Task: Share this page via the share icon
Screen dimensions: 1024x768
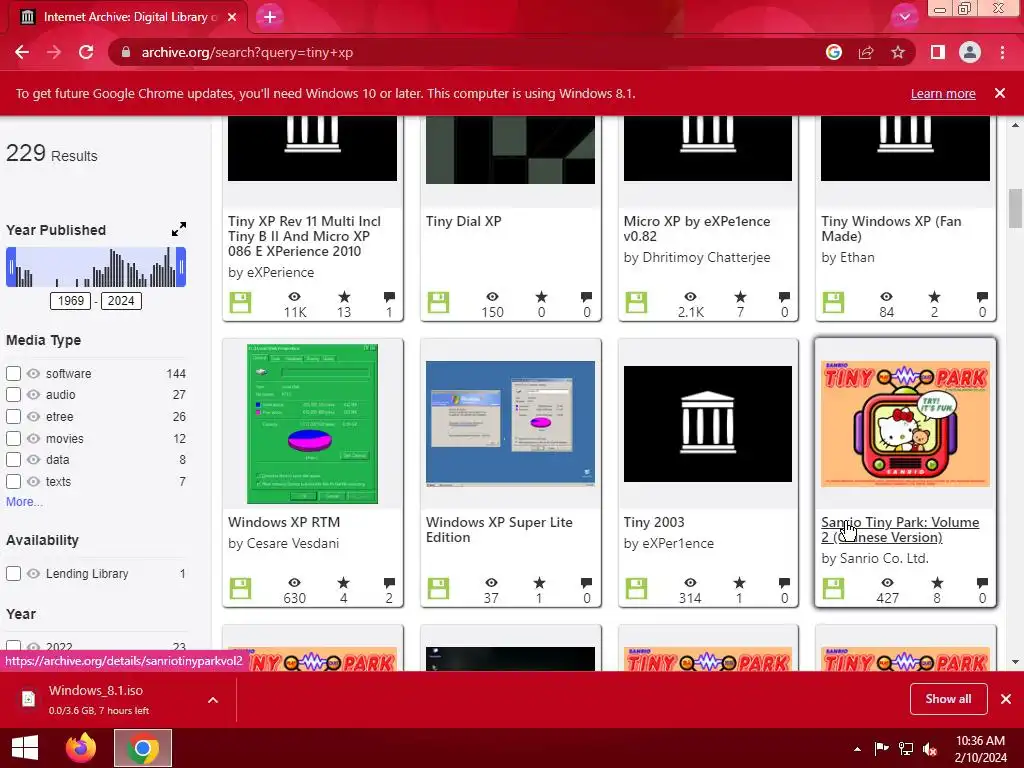Action: [x=866, y=52]
